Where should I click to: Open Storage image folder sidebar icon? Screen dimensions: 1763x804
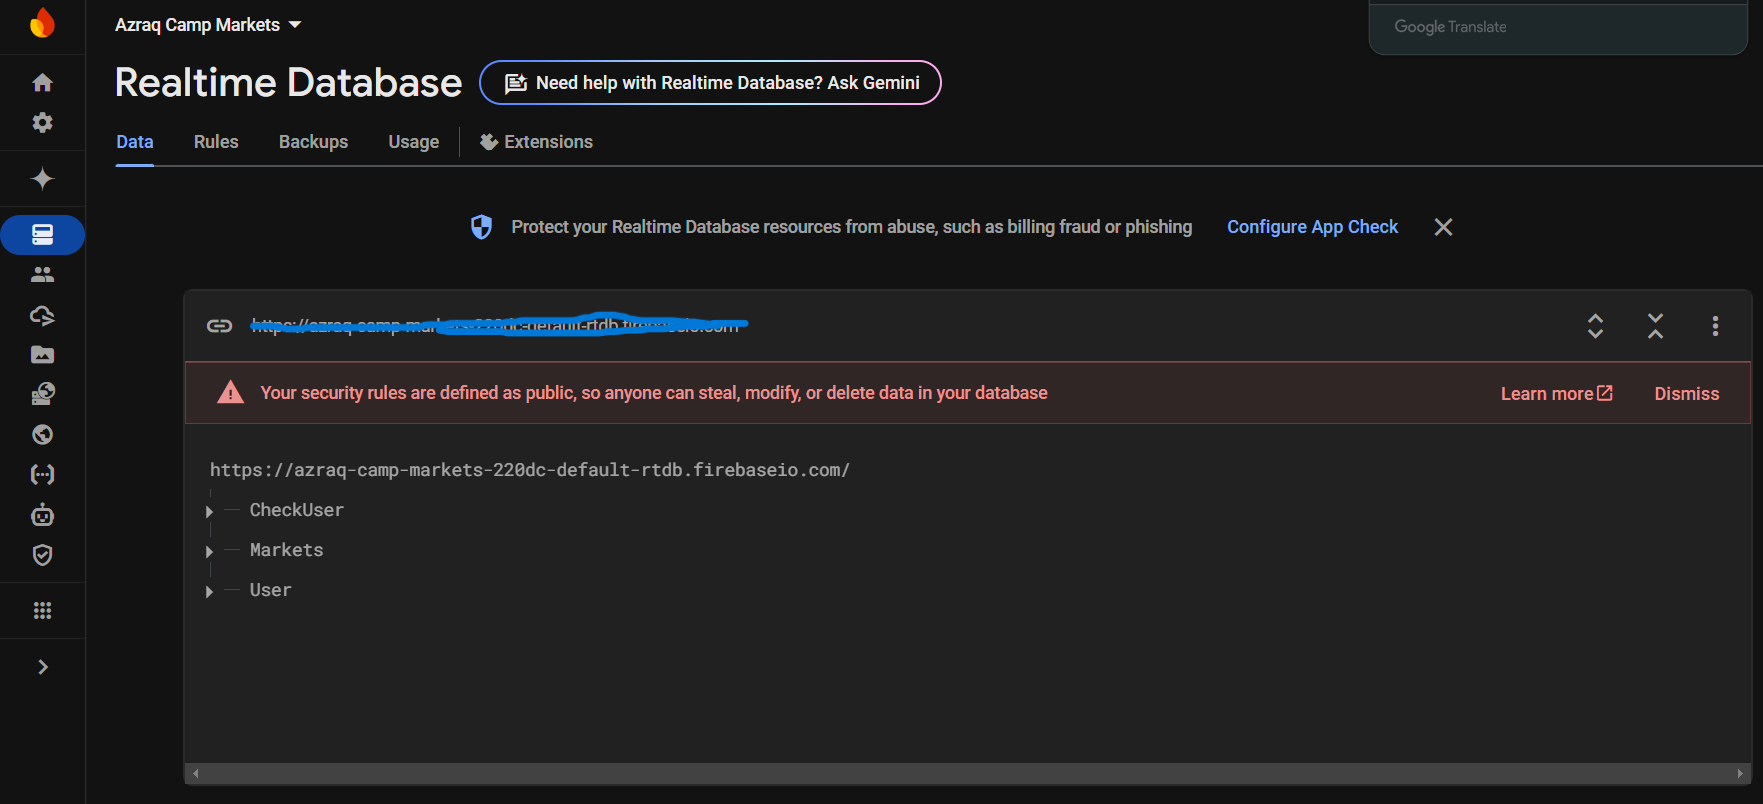(42, 355)
